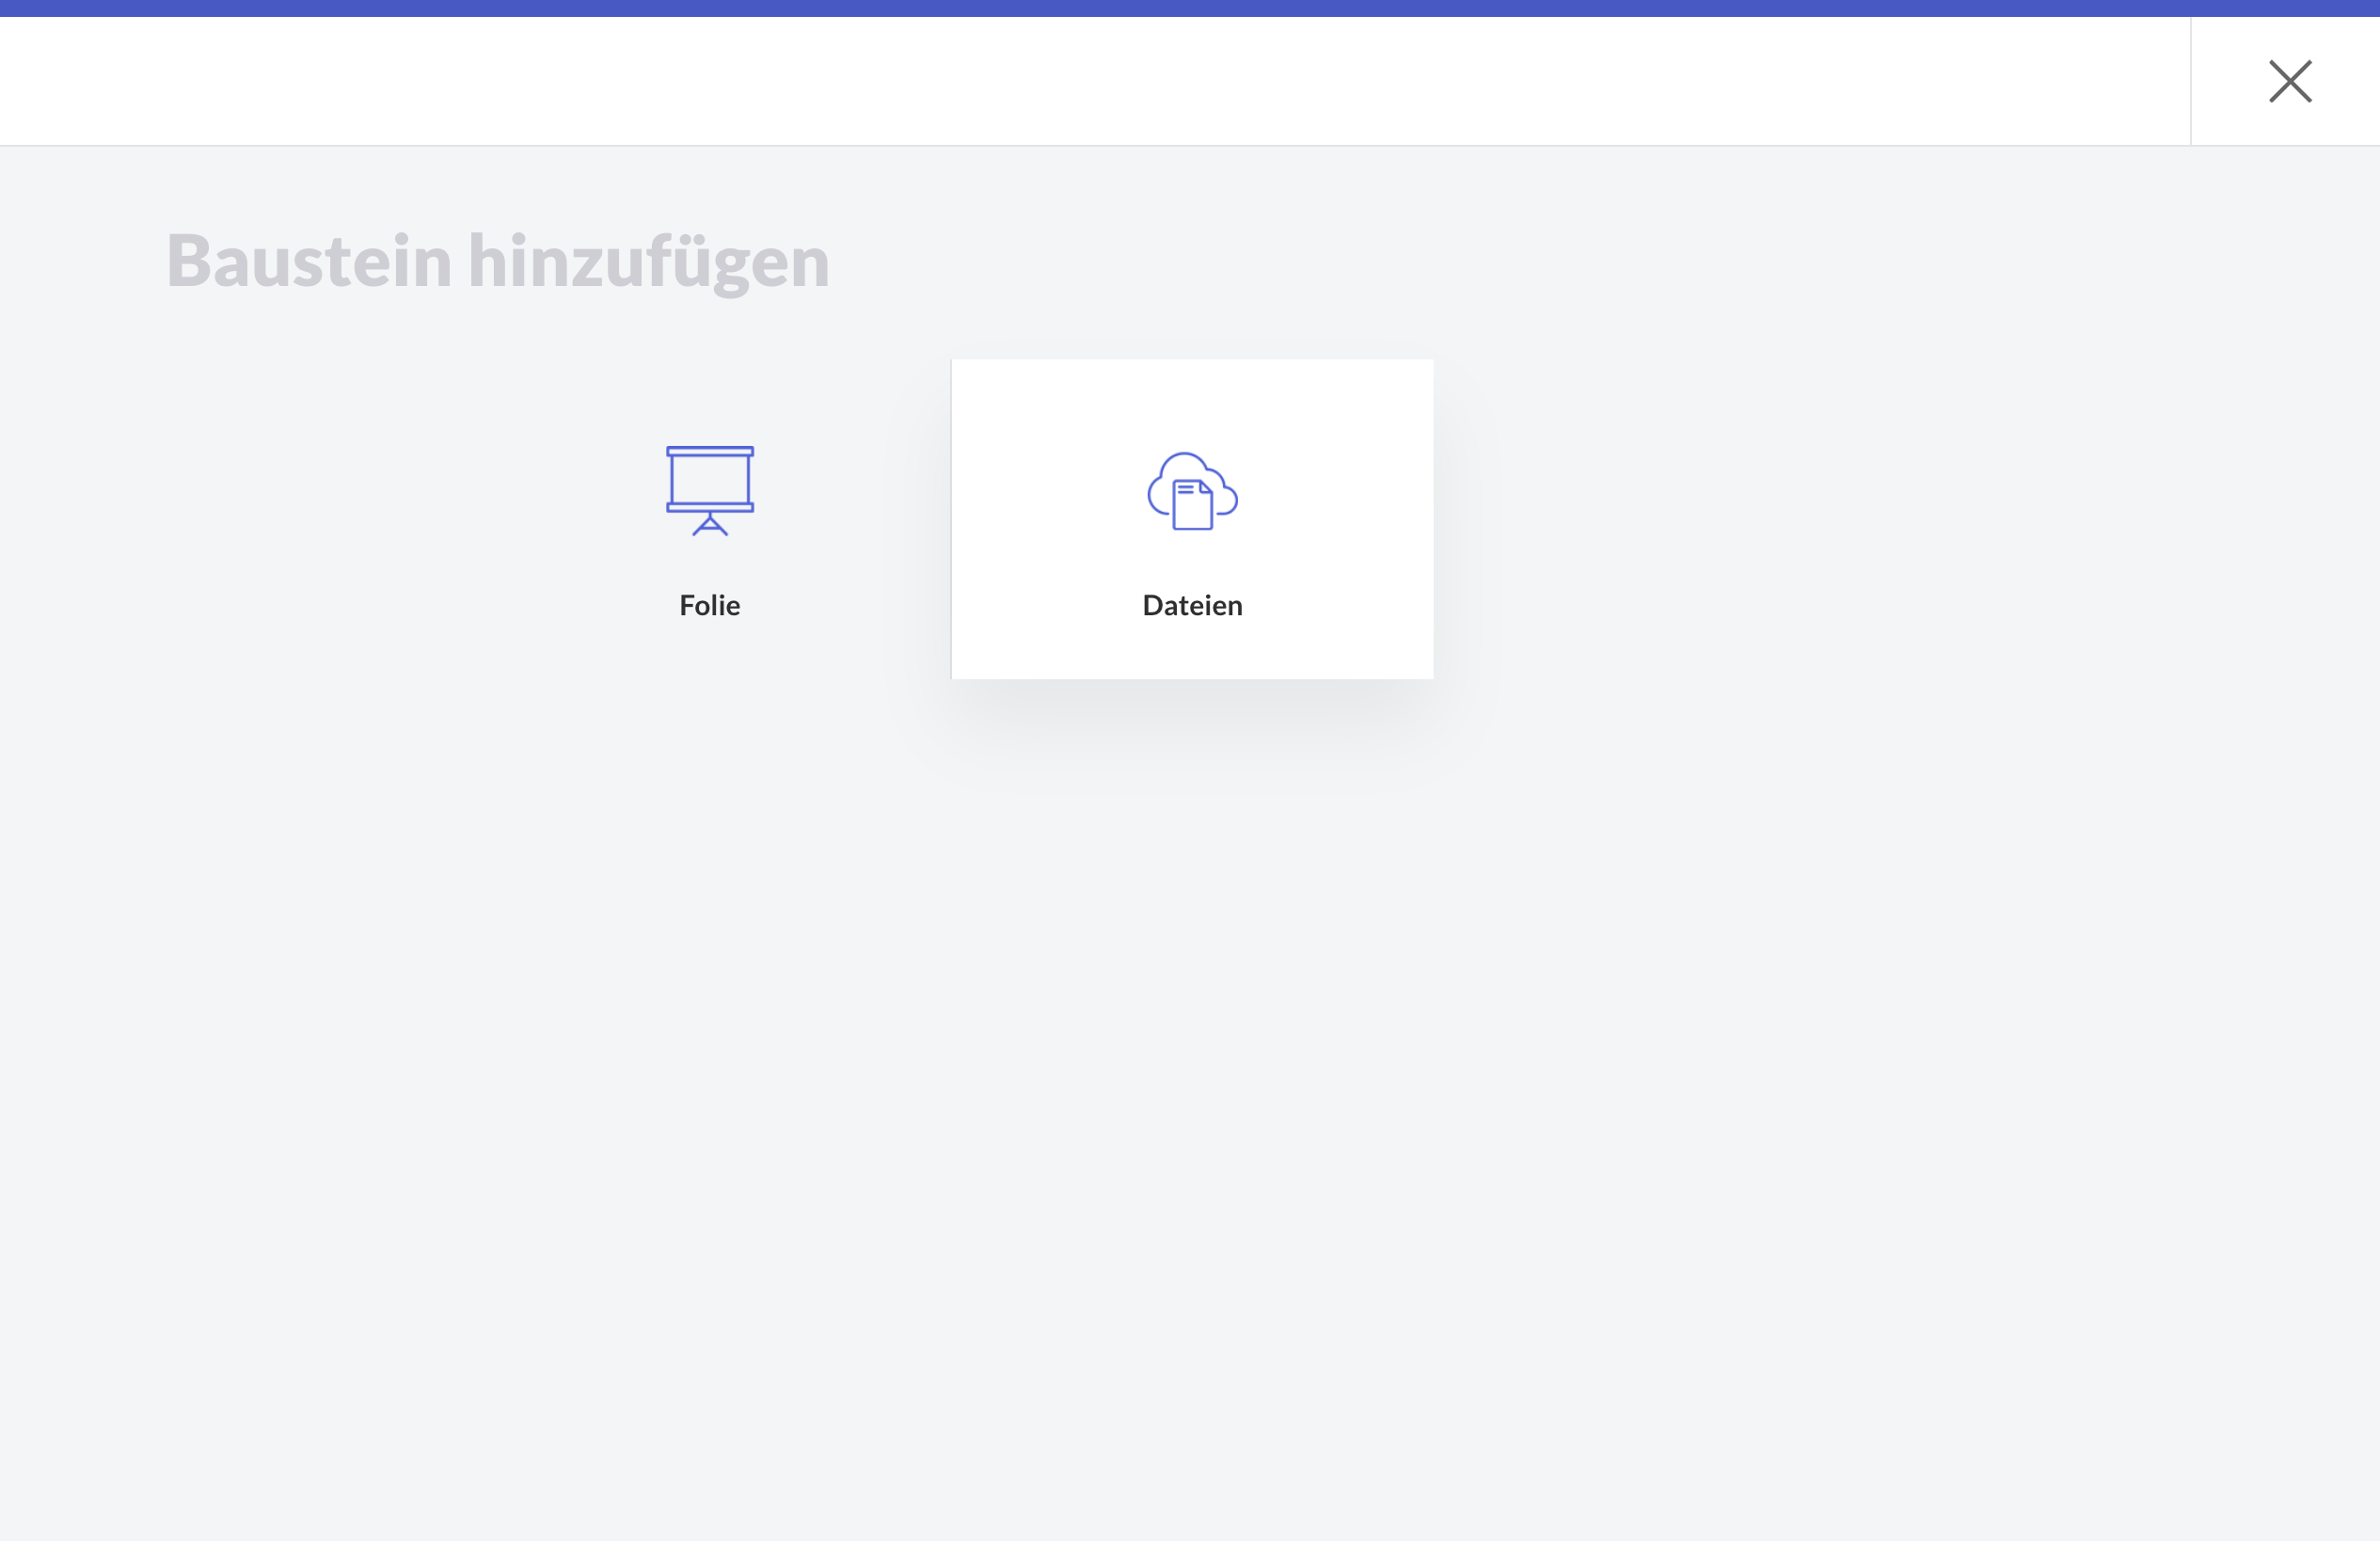The image size is (2380, 1541).
Task: Select the Dateien label text
Action: tap(1192, 605)
